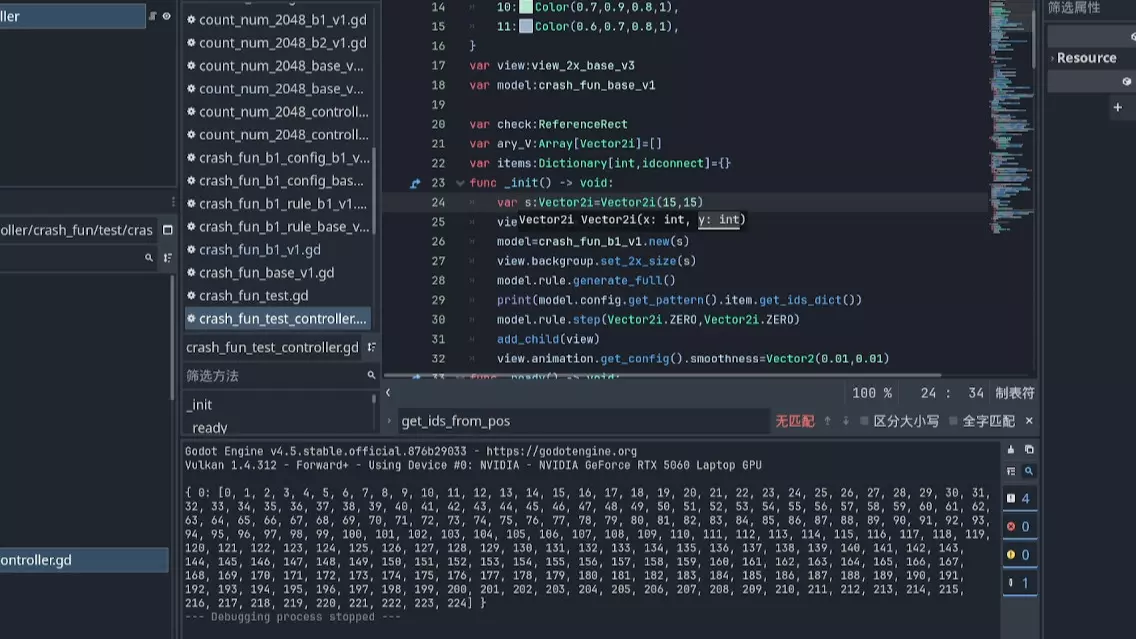Image resolution: width=1136 pixels, height=639 pixels.
Task: Click the add plus icon in inspector
Action: click(x=1117, y=107)
